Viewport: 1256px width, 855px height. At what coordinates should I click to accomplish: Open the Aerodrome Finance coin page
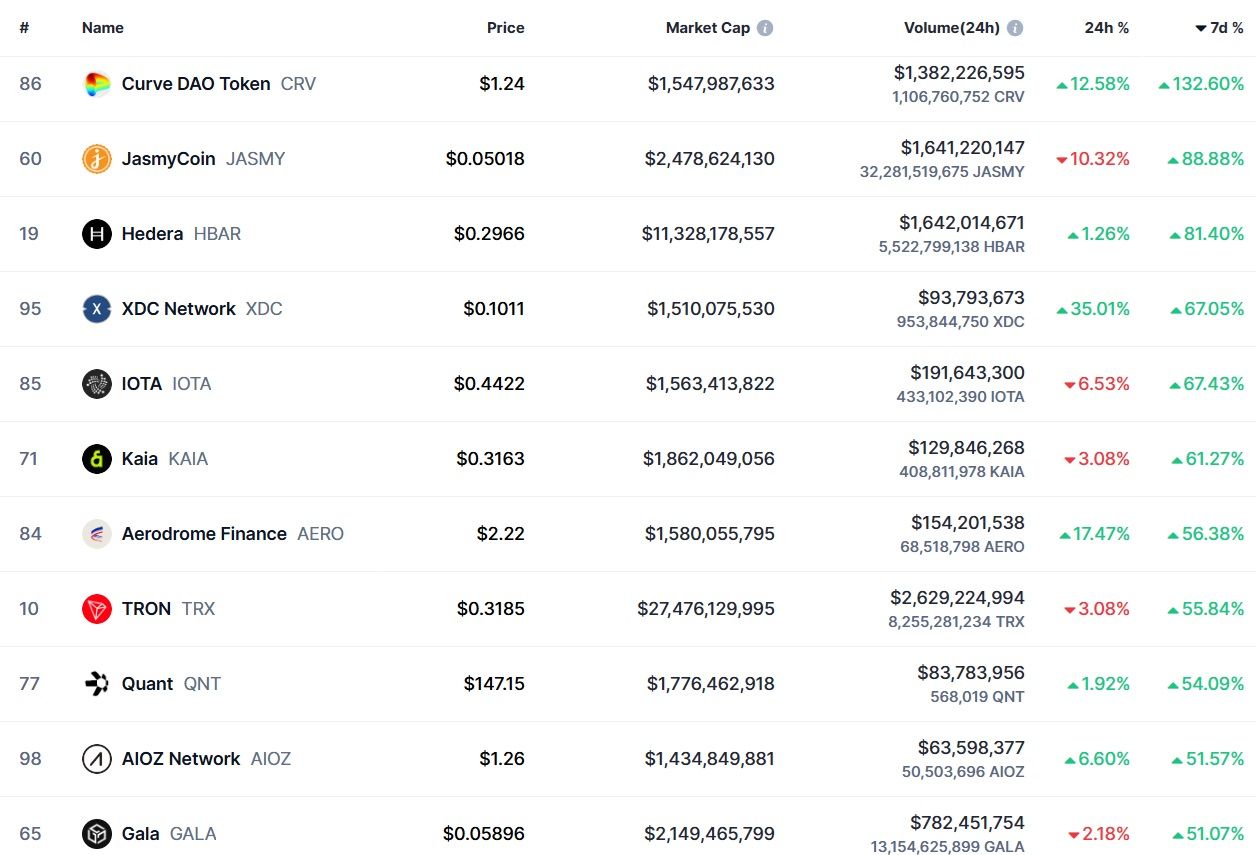[204, 534]
